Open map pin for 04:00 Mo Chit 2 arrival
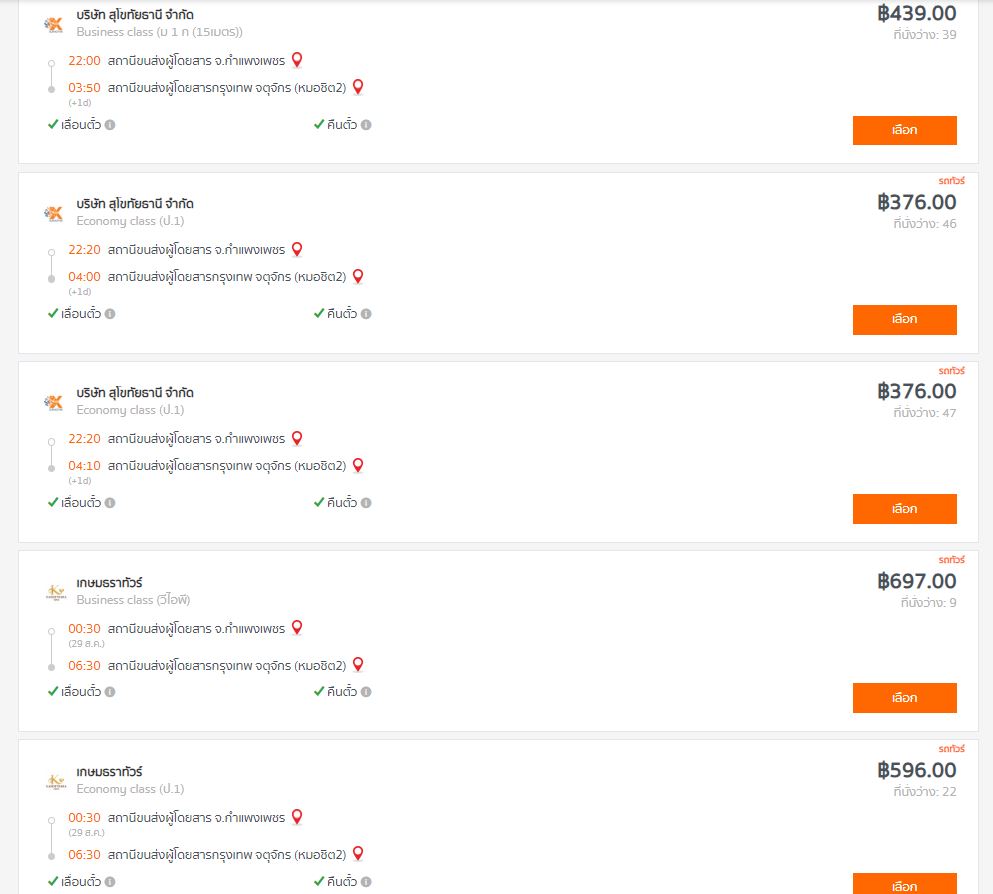 358,276
